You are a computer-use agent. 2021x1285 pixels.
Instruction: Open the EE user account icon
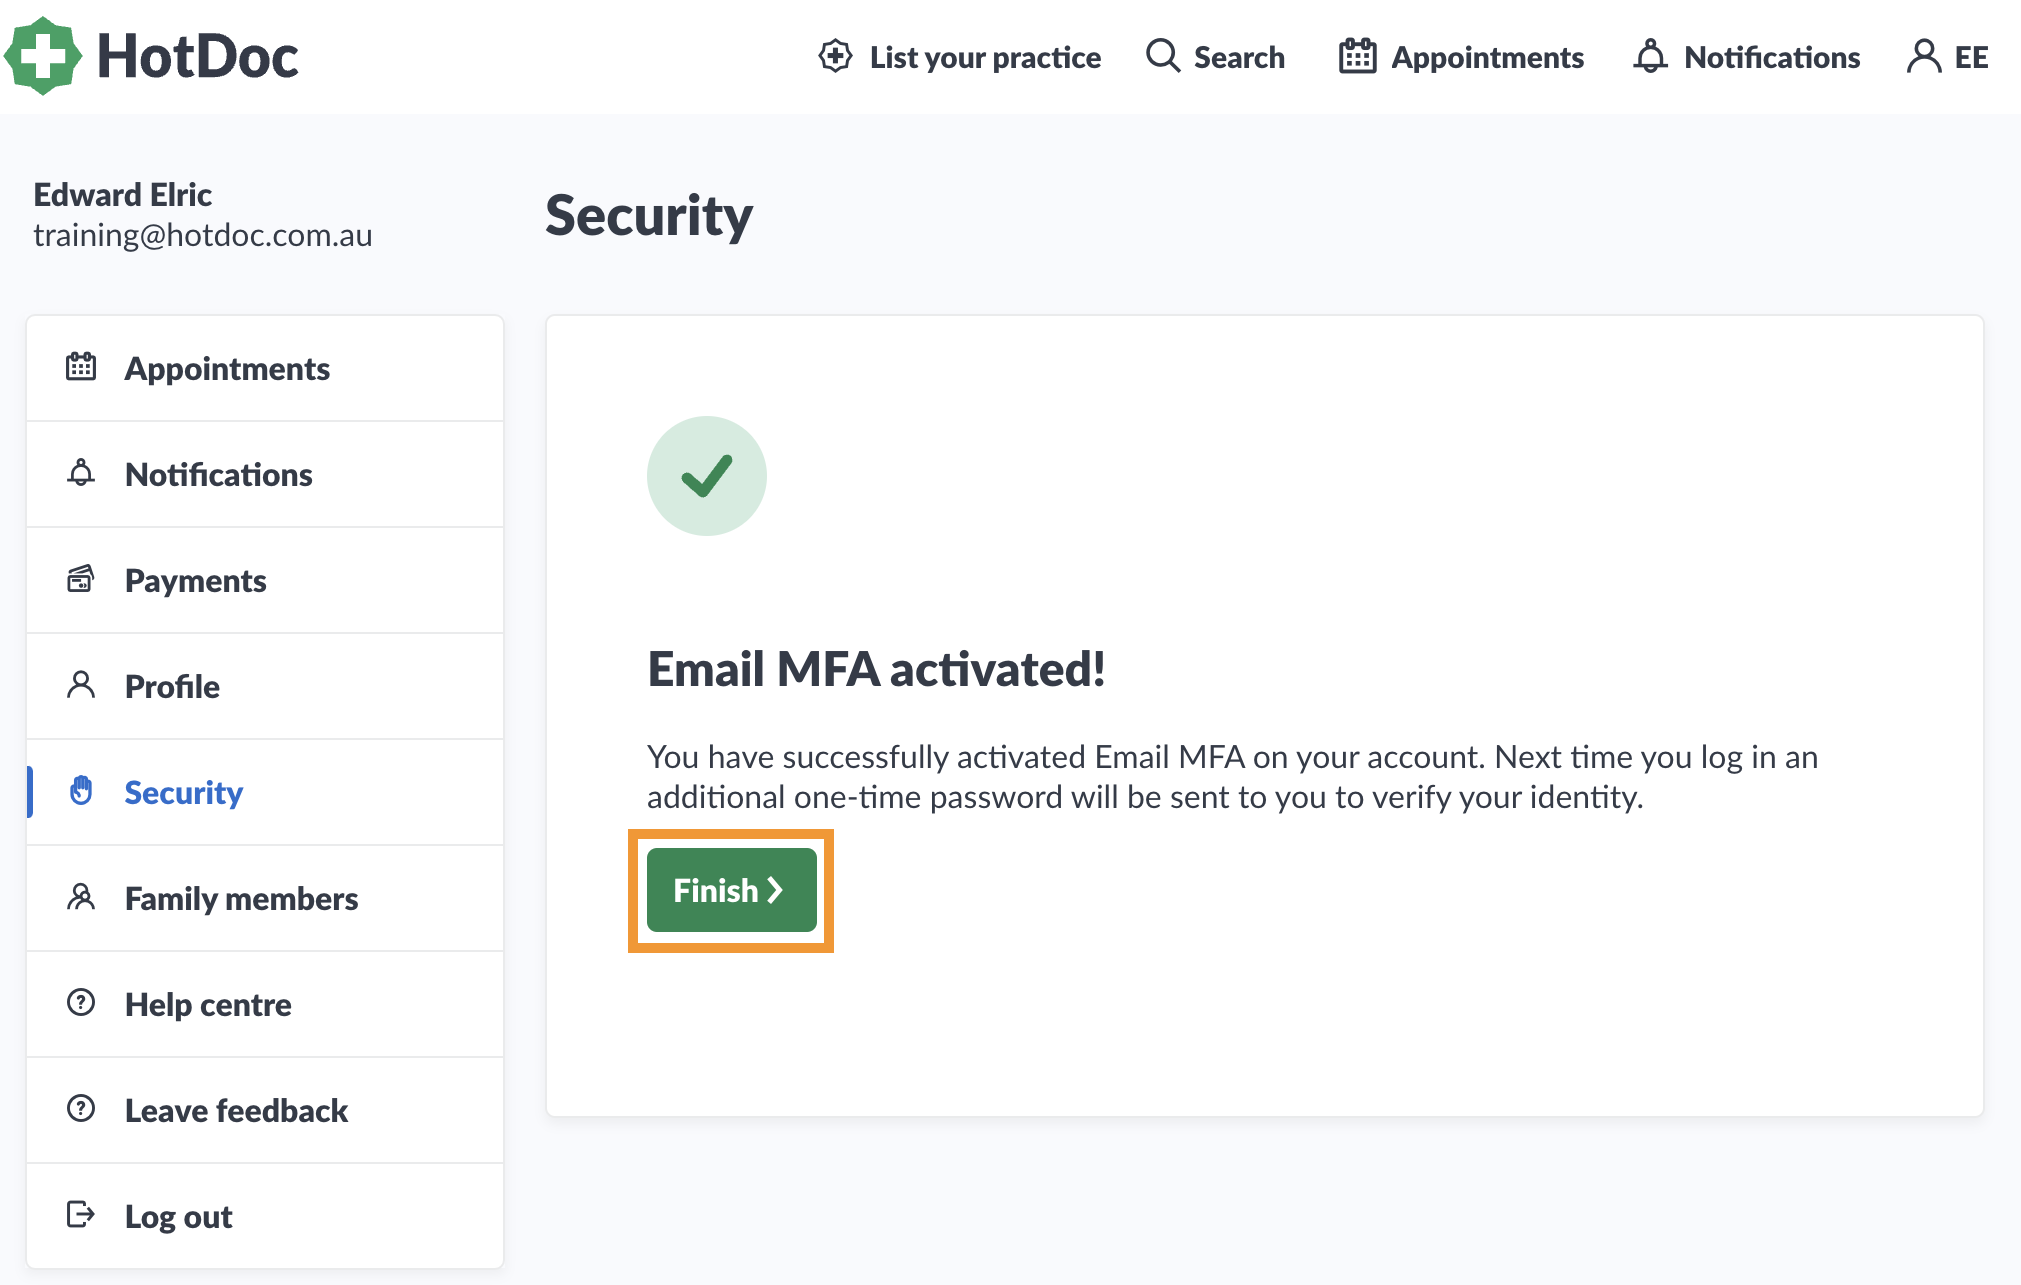(x=1923, y=57)
